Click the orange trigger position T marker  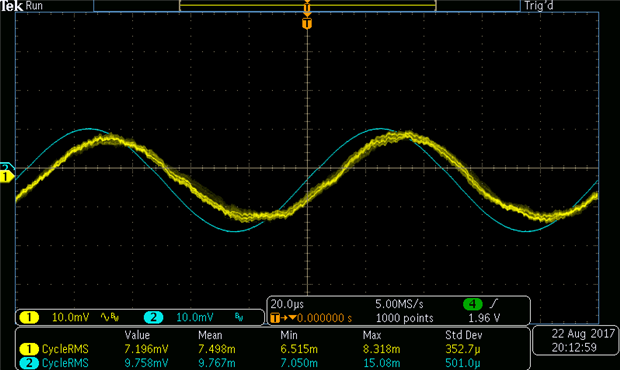pos(307,23)
